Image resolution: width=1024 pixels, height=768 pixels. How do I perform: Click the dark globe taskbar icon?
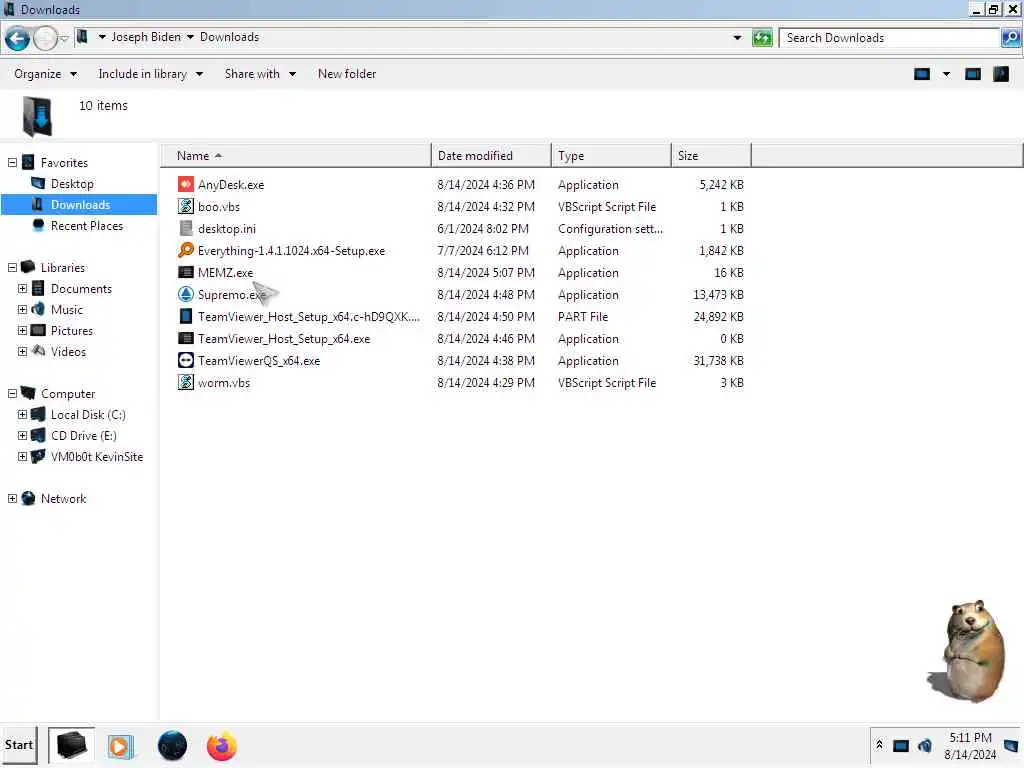[172, 746]
